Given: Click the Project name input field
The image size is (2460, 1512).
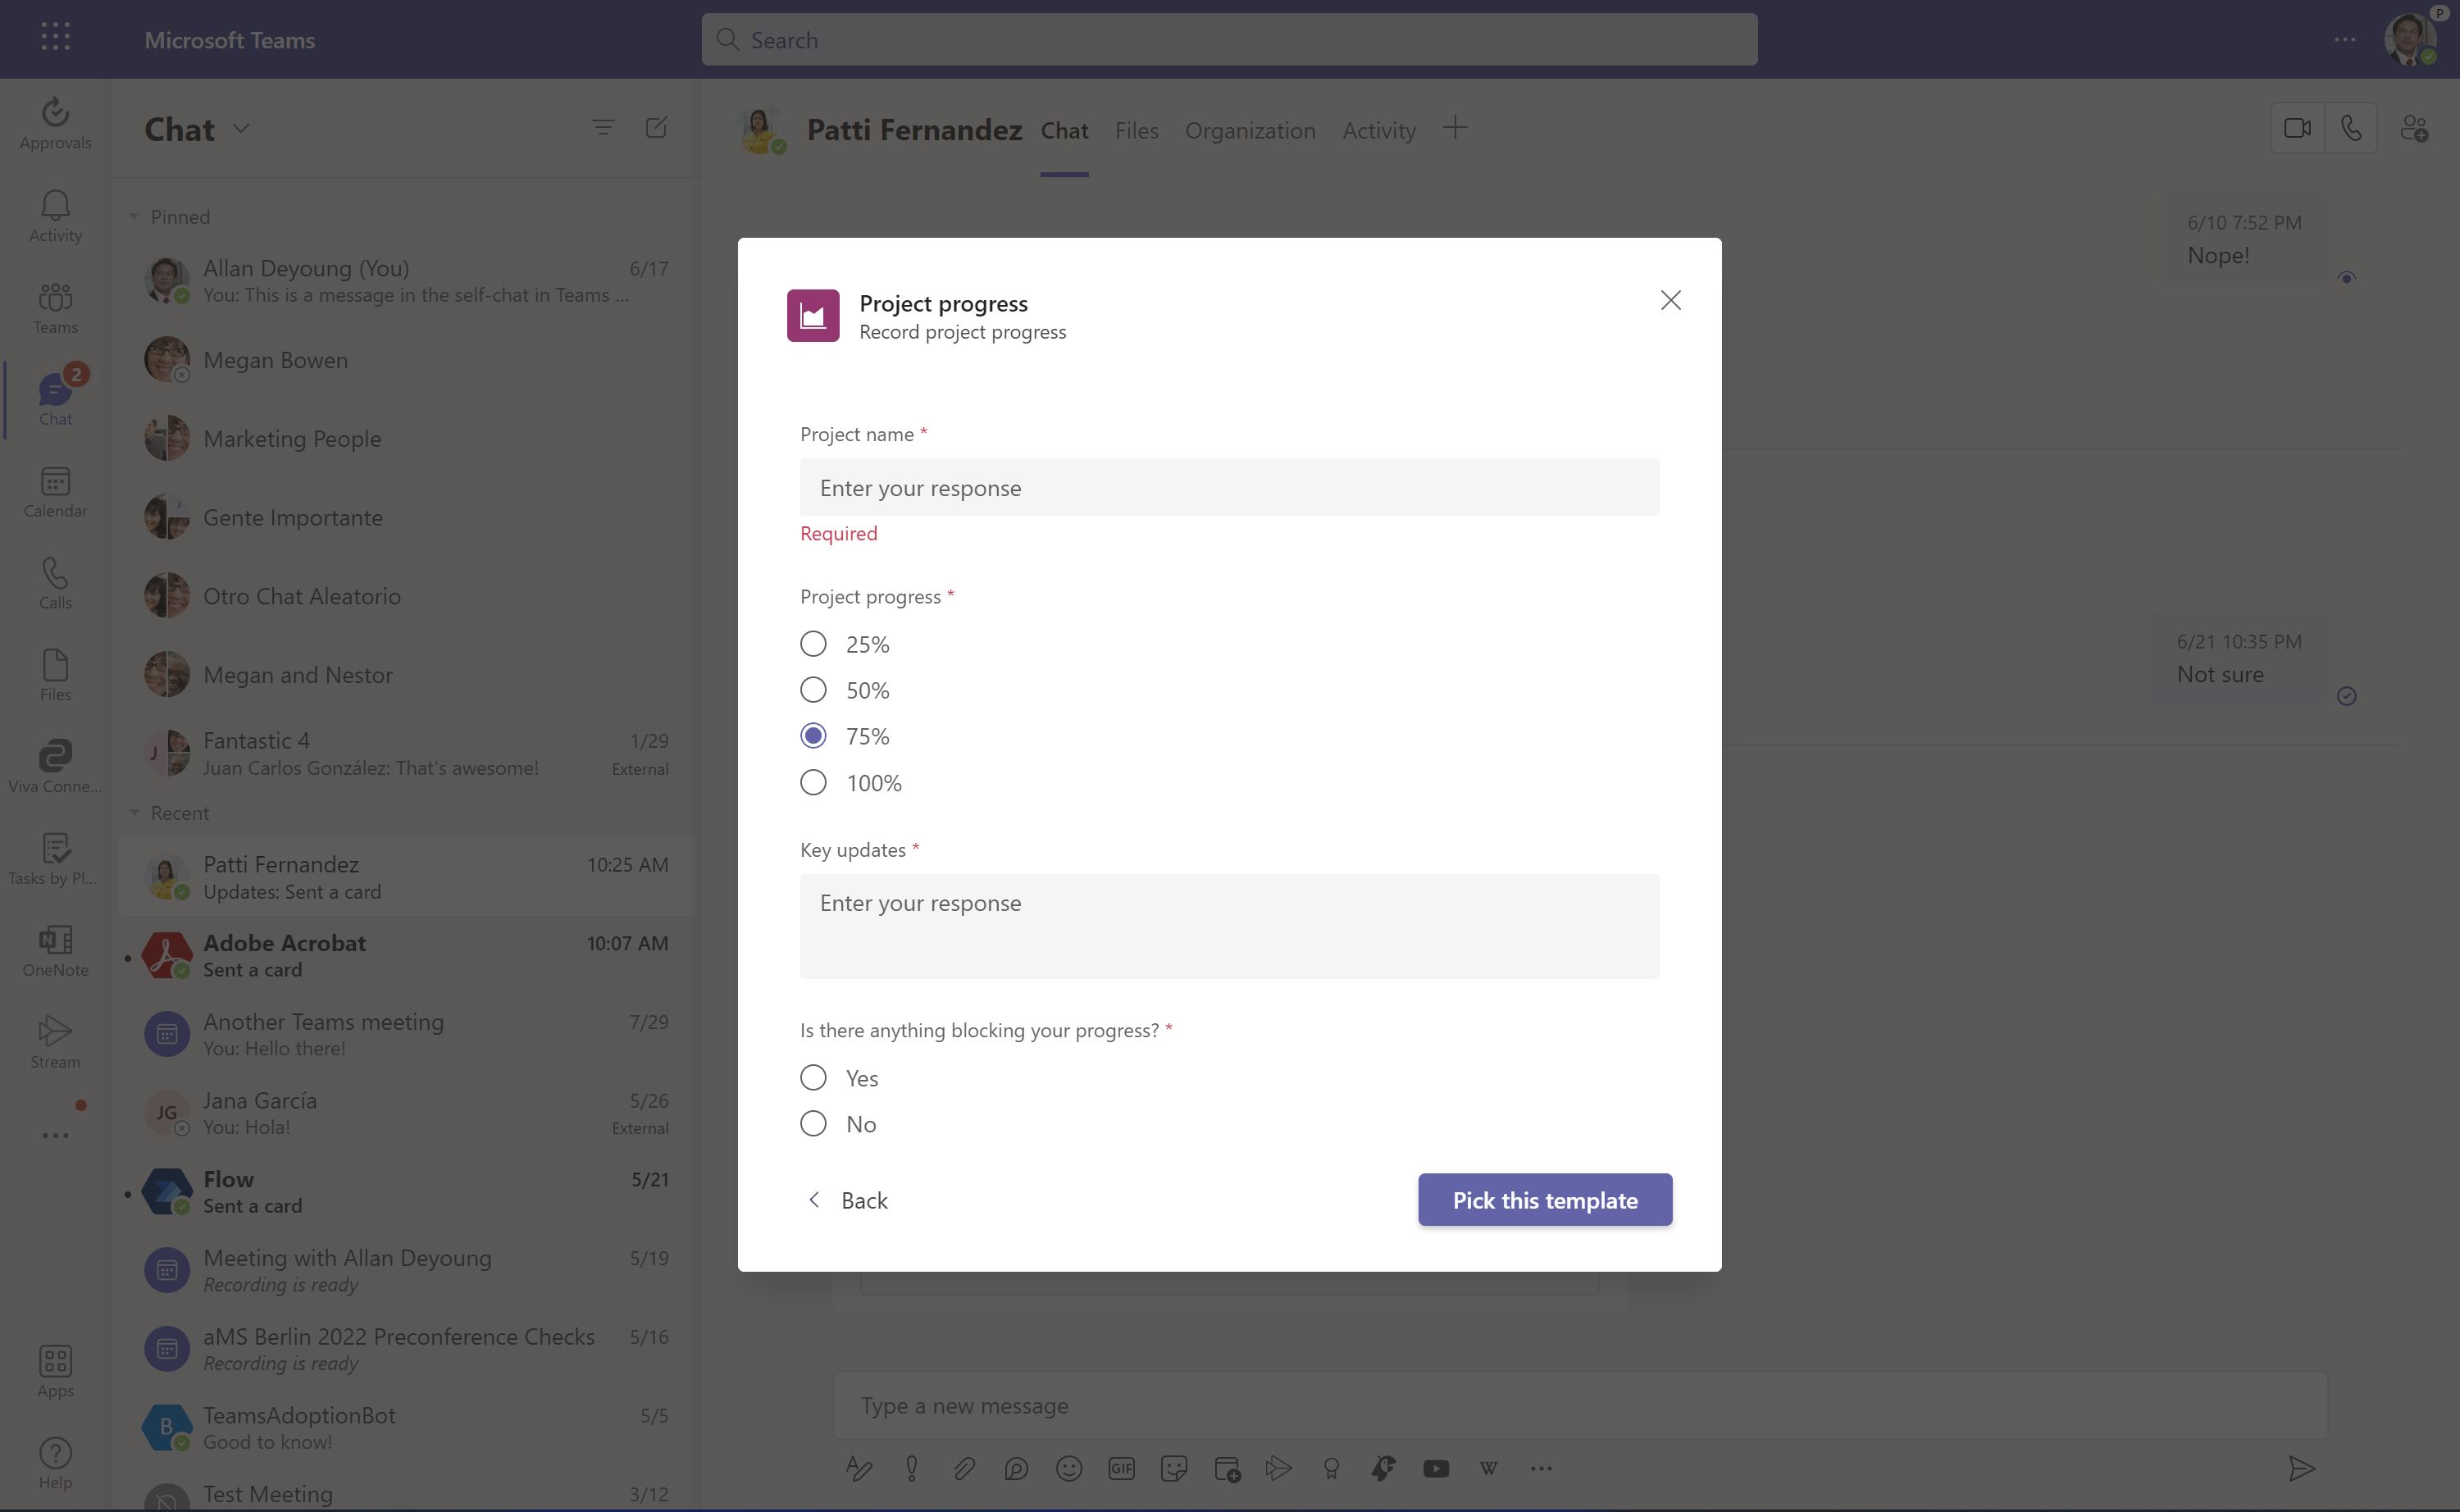Looking at the screenshot, I should [1229, 487].
